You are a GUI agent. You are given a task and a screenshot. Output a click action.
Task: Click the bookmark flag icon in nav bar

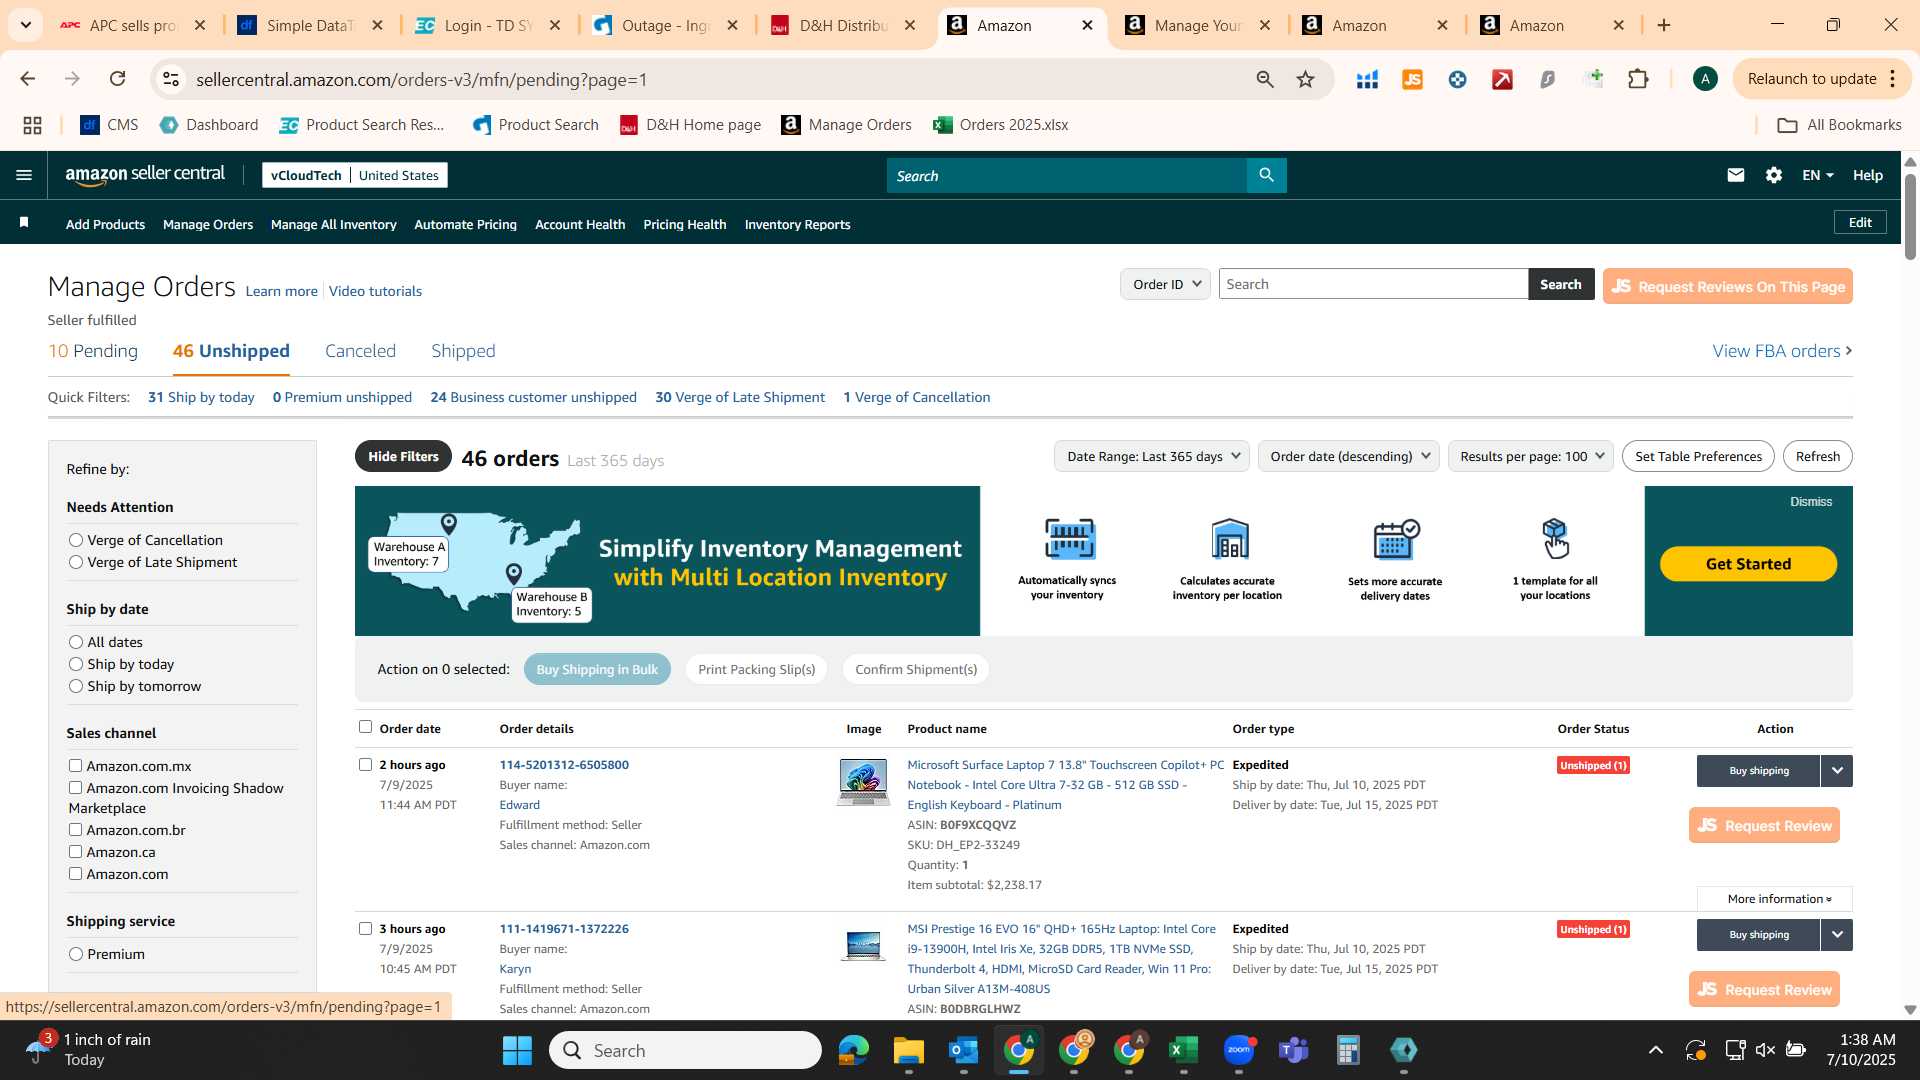pos(24,222)
